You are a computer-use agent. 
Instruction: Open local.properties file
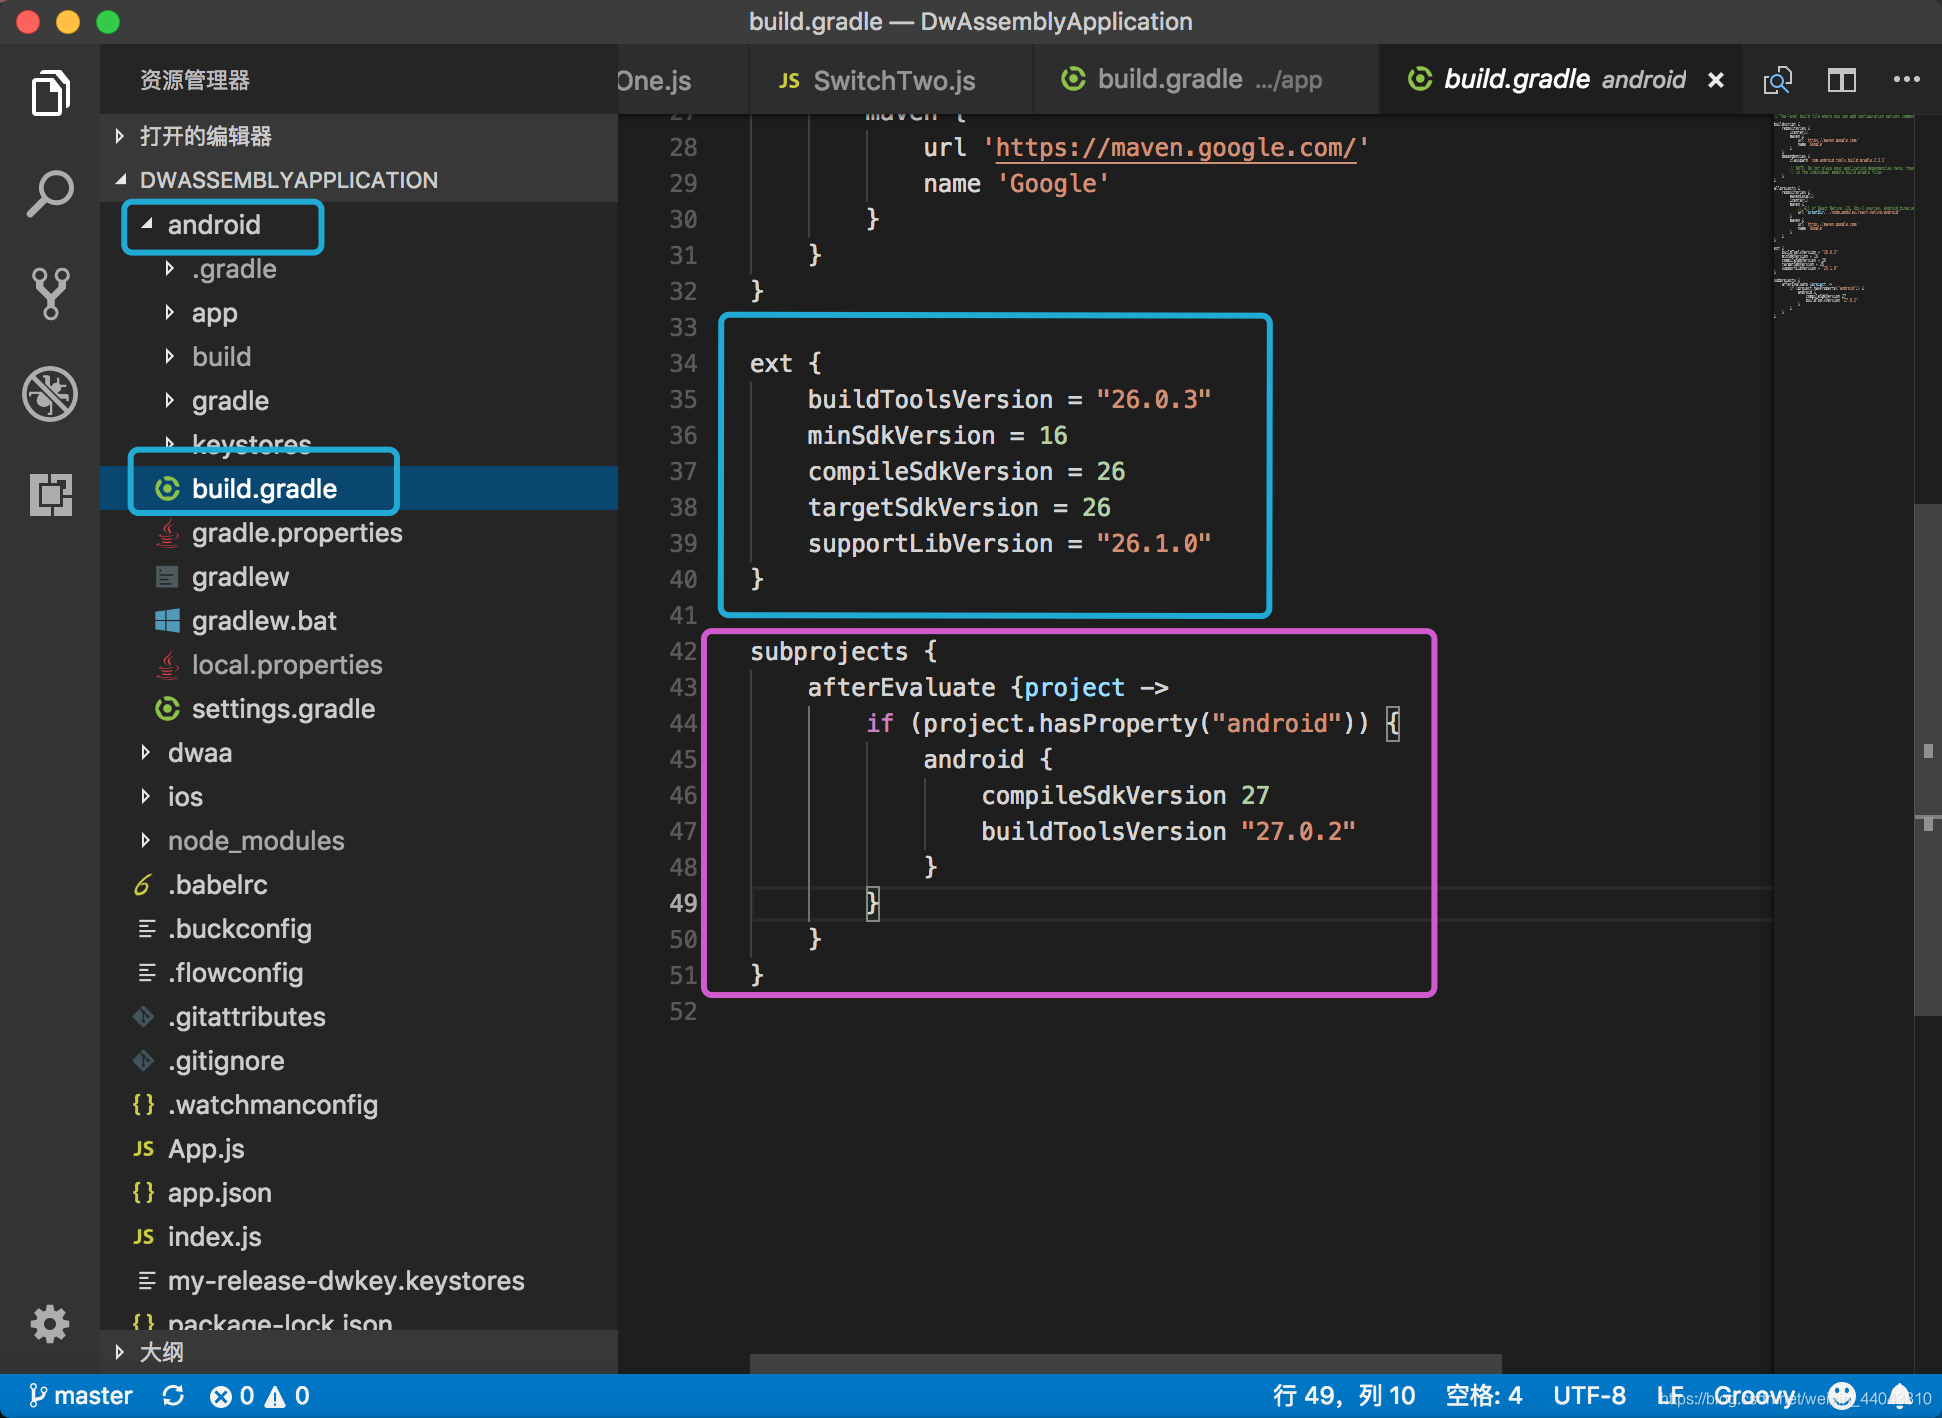[359, 664]
